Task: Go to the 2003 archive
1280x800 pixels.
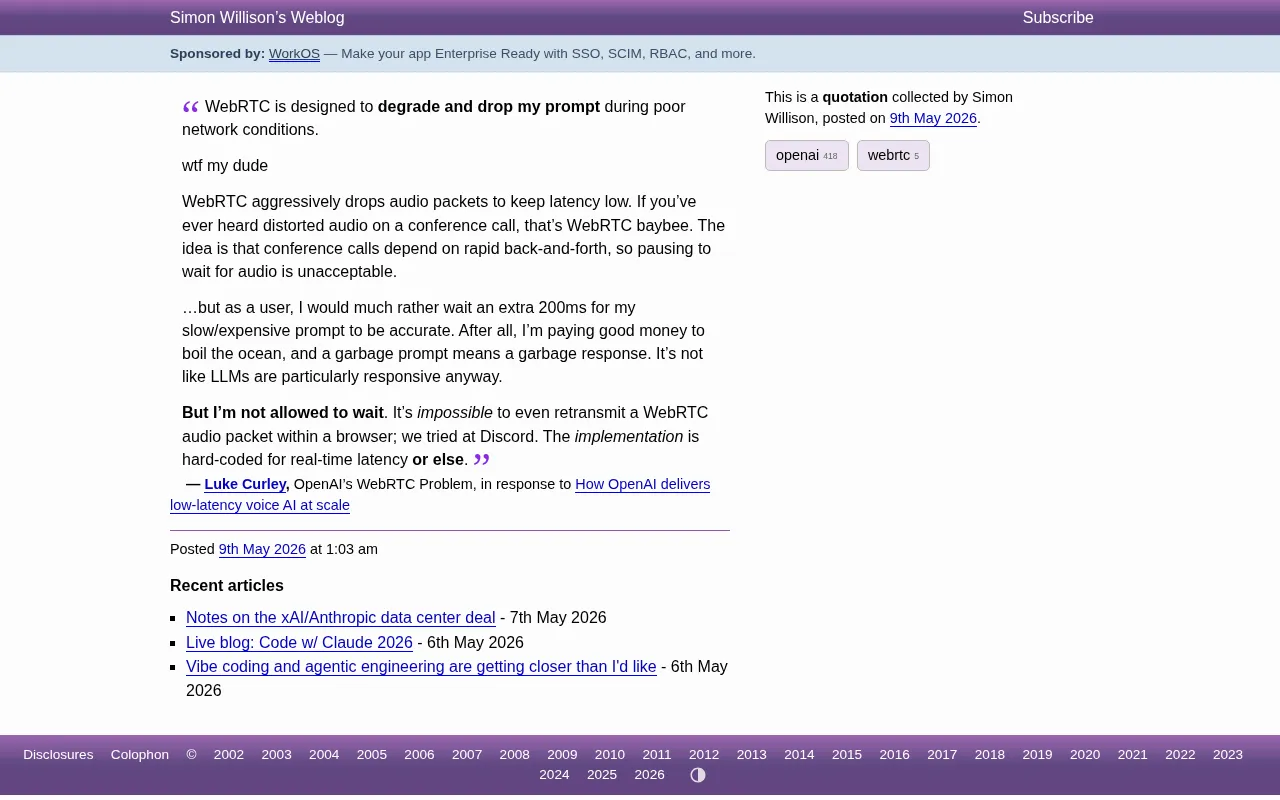Action: pos(277,755)
